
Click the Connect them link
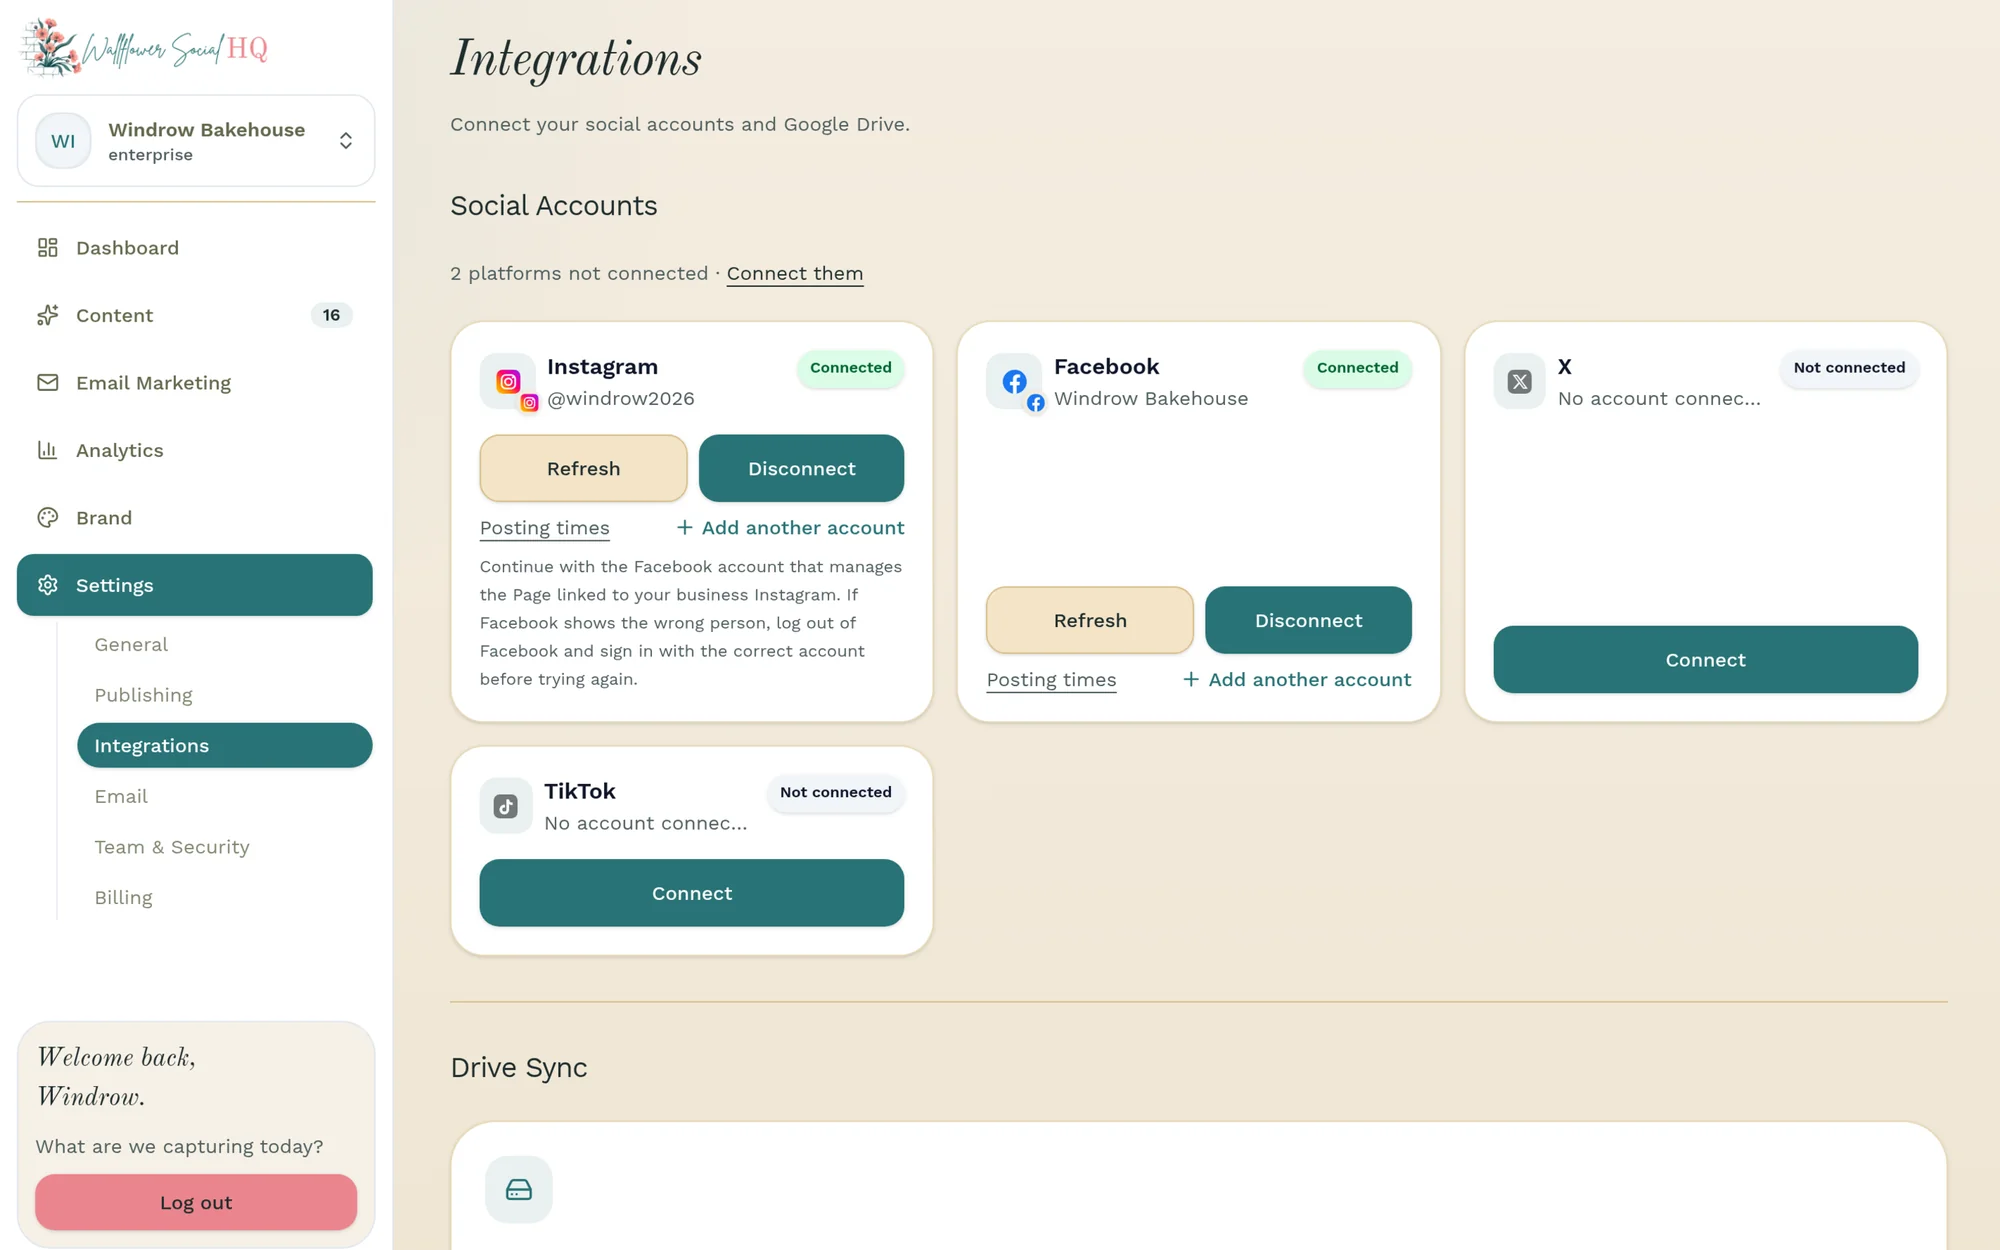[x=794, y=273]
